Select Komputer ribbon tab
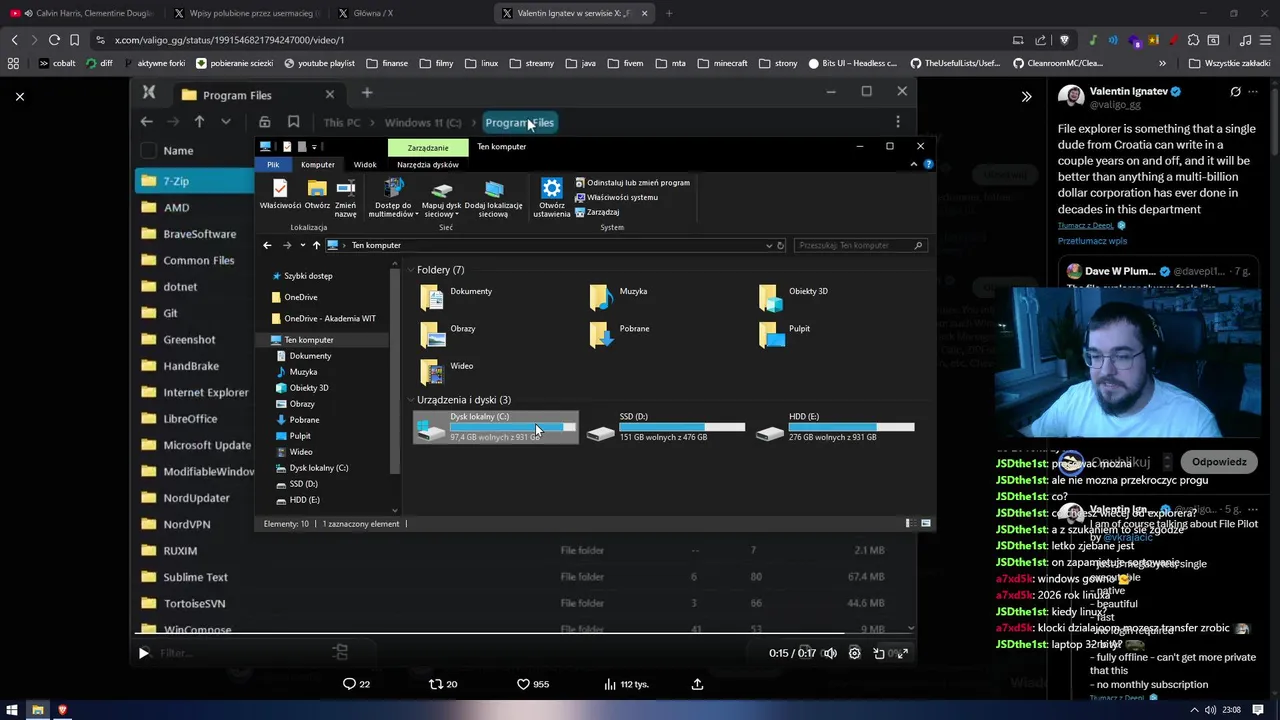Viewport: 1280px width, 720px height. (x=318, y=165)
